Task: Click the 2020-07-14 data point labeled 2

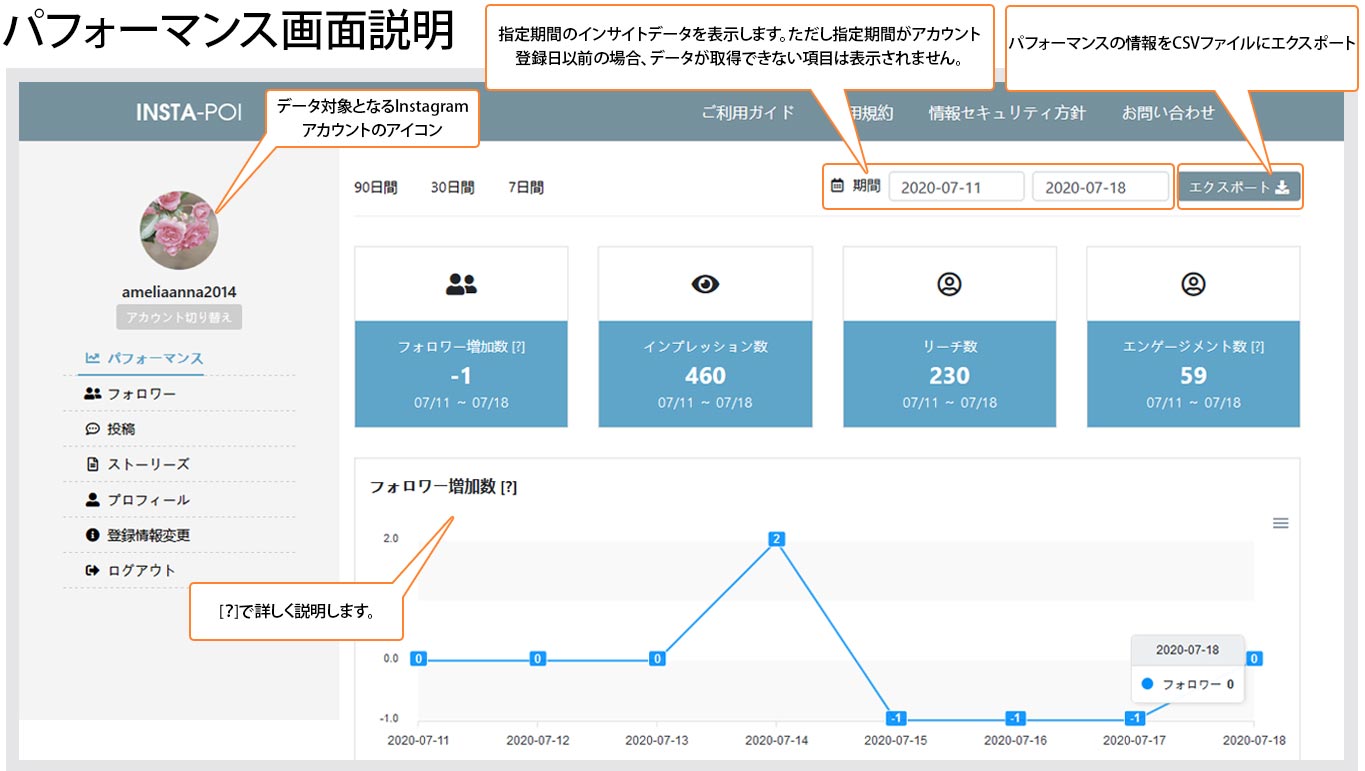Action: coord(775,539)
